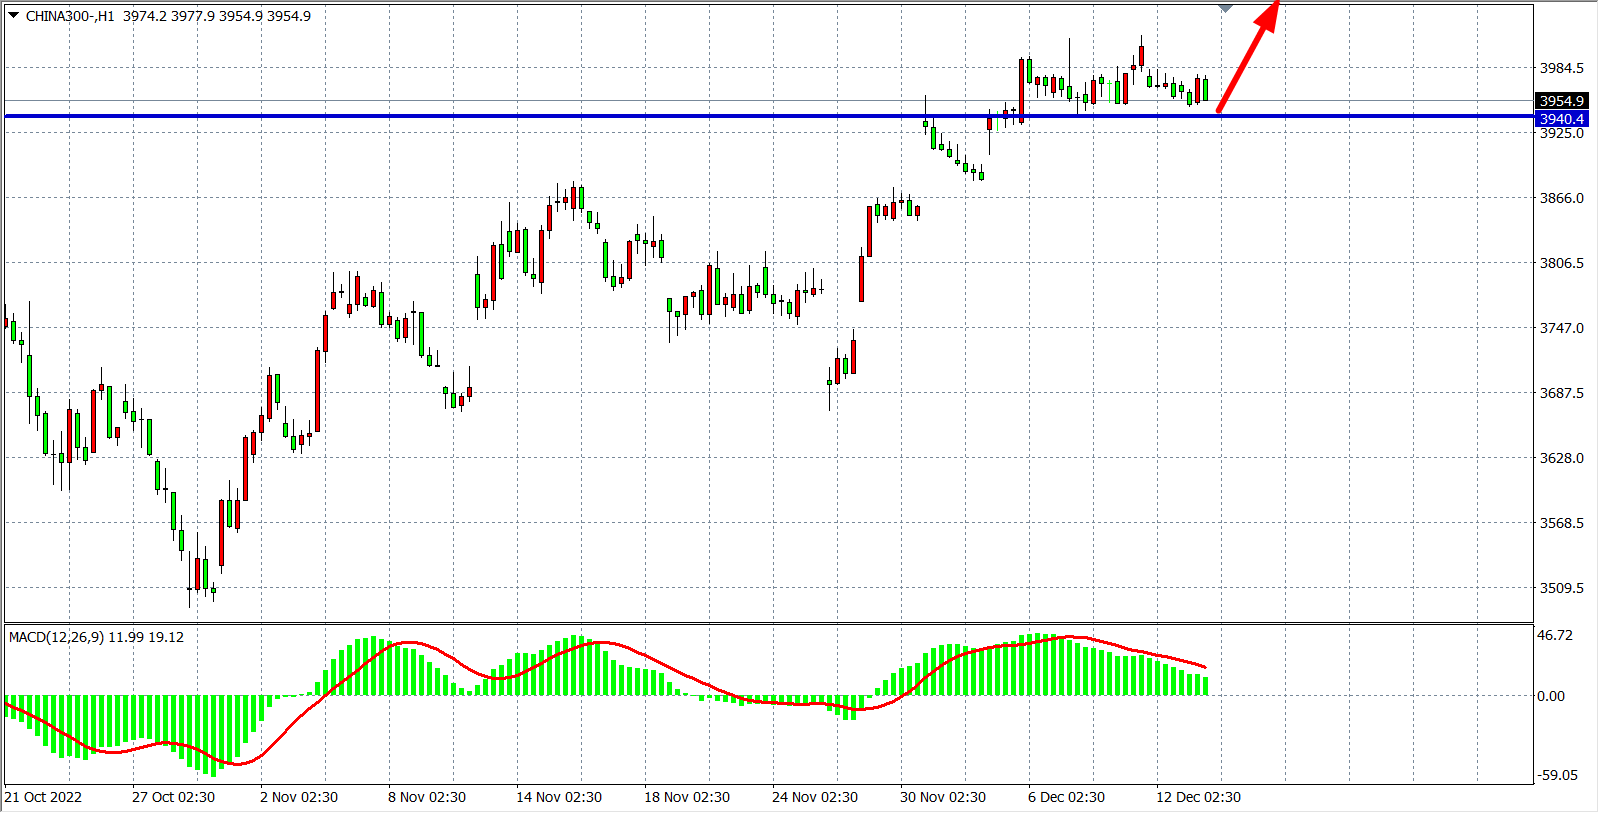Click the MACD(12,26,9) indicator label
Viewport: 1599px width, 813px height.
tap(56, 637)
